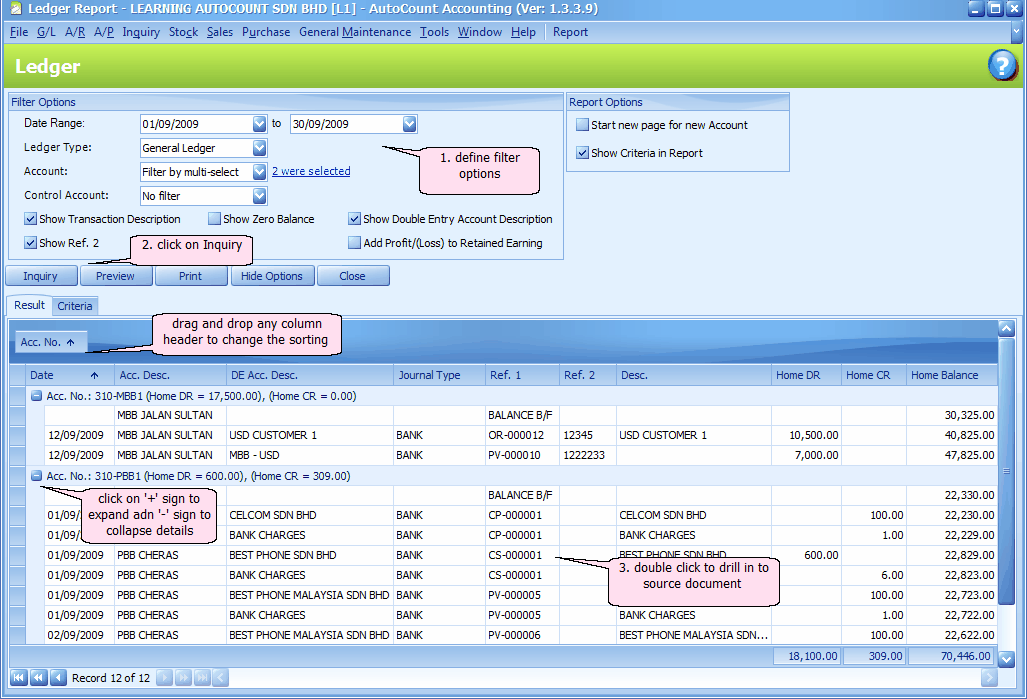Click the Preview button
The height and width of the screenshot is (699, 1027).
116,276
